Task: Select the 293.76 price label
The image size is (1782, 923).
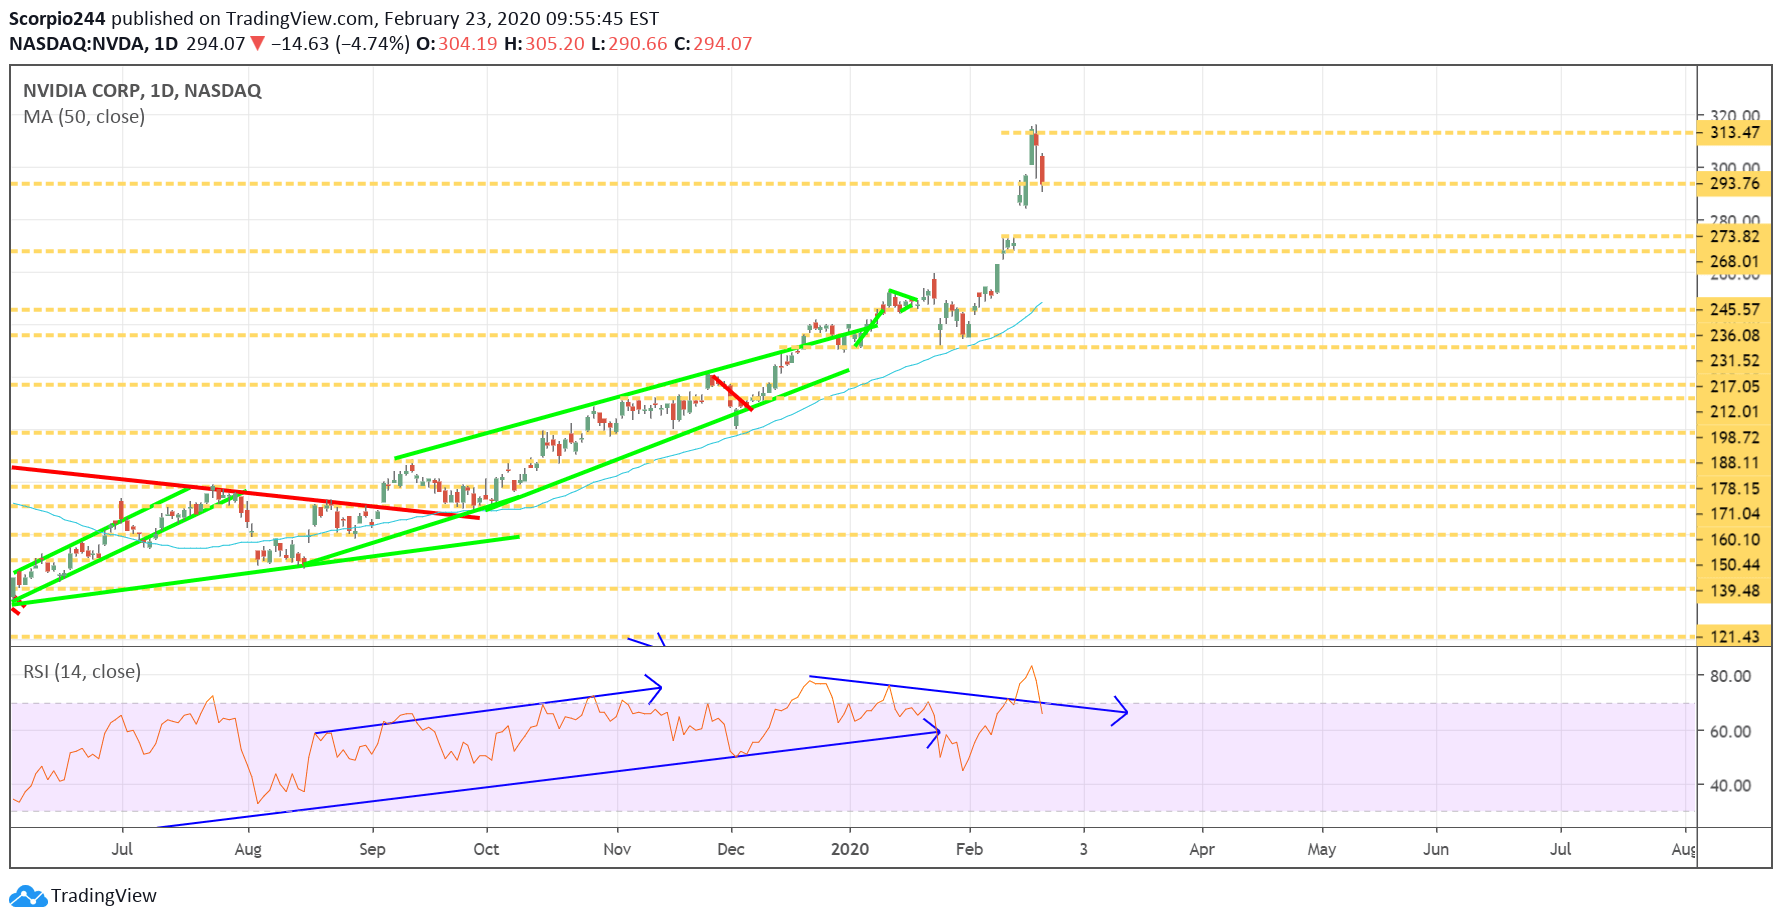Action: (x=1735, y=183)
